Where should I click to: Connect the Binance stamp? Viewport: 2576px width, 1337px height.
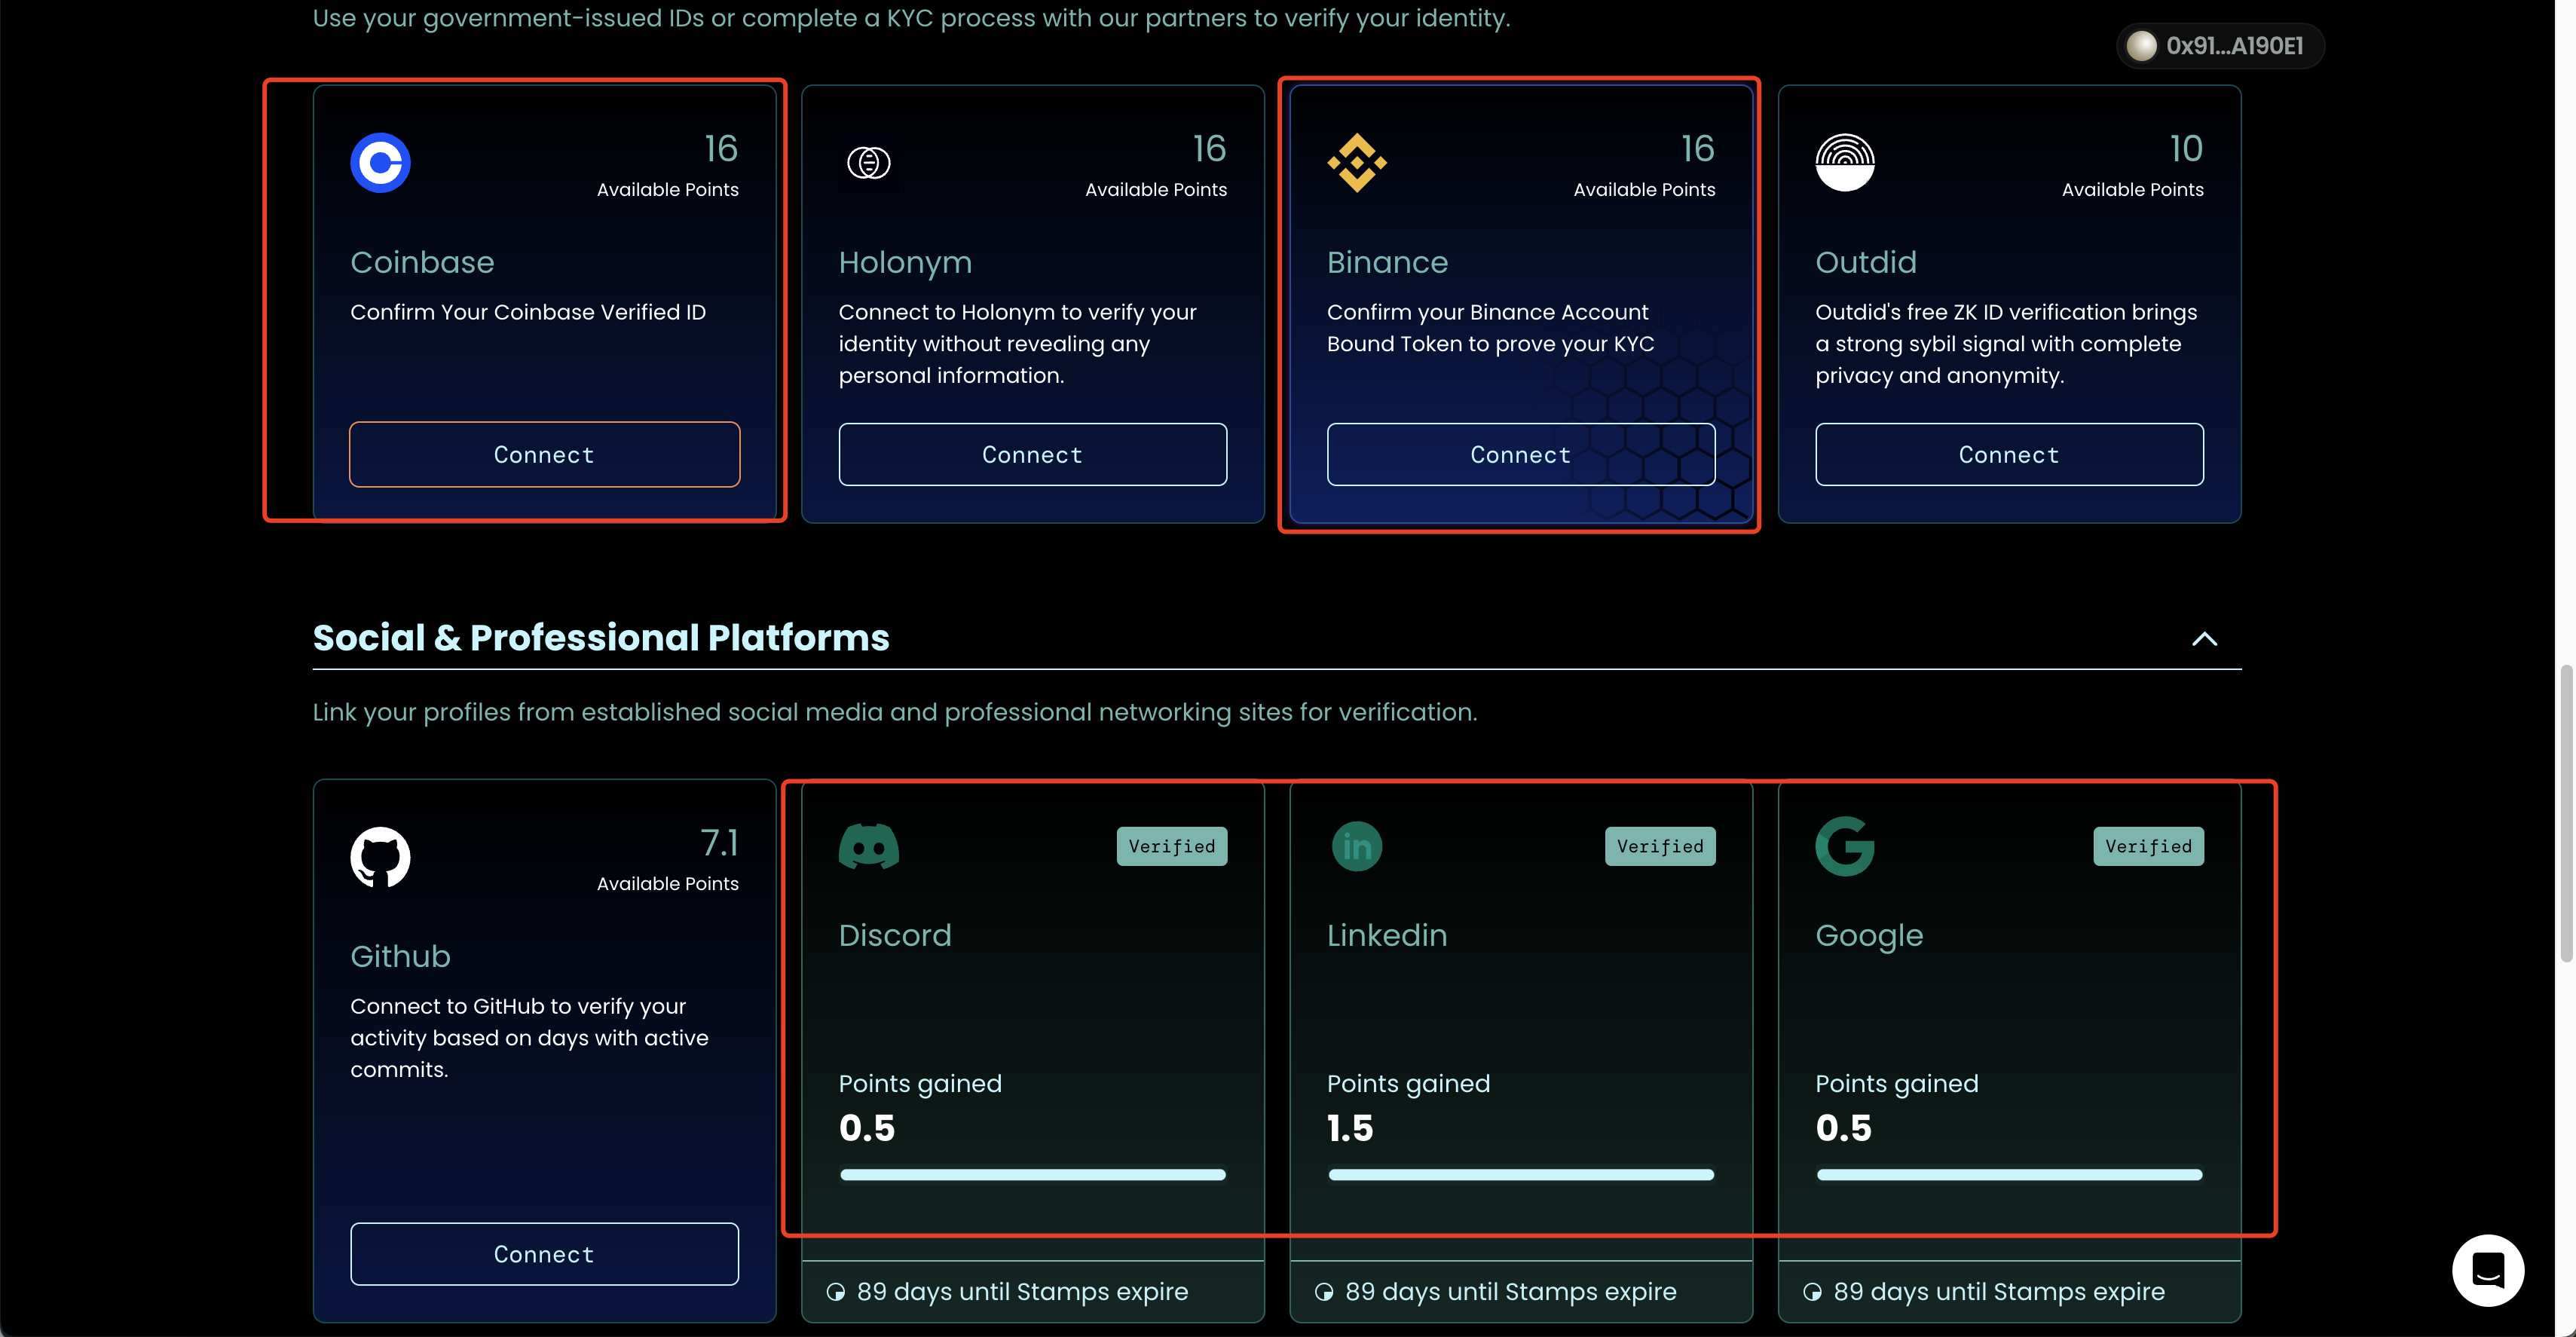(1520, 455)
